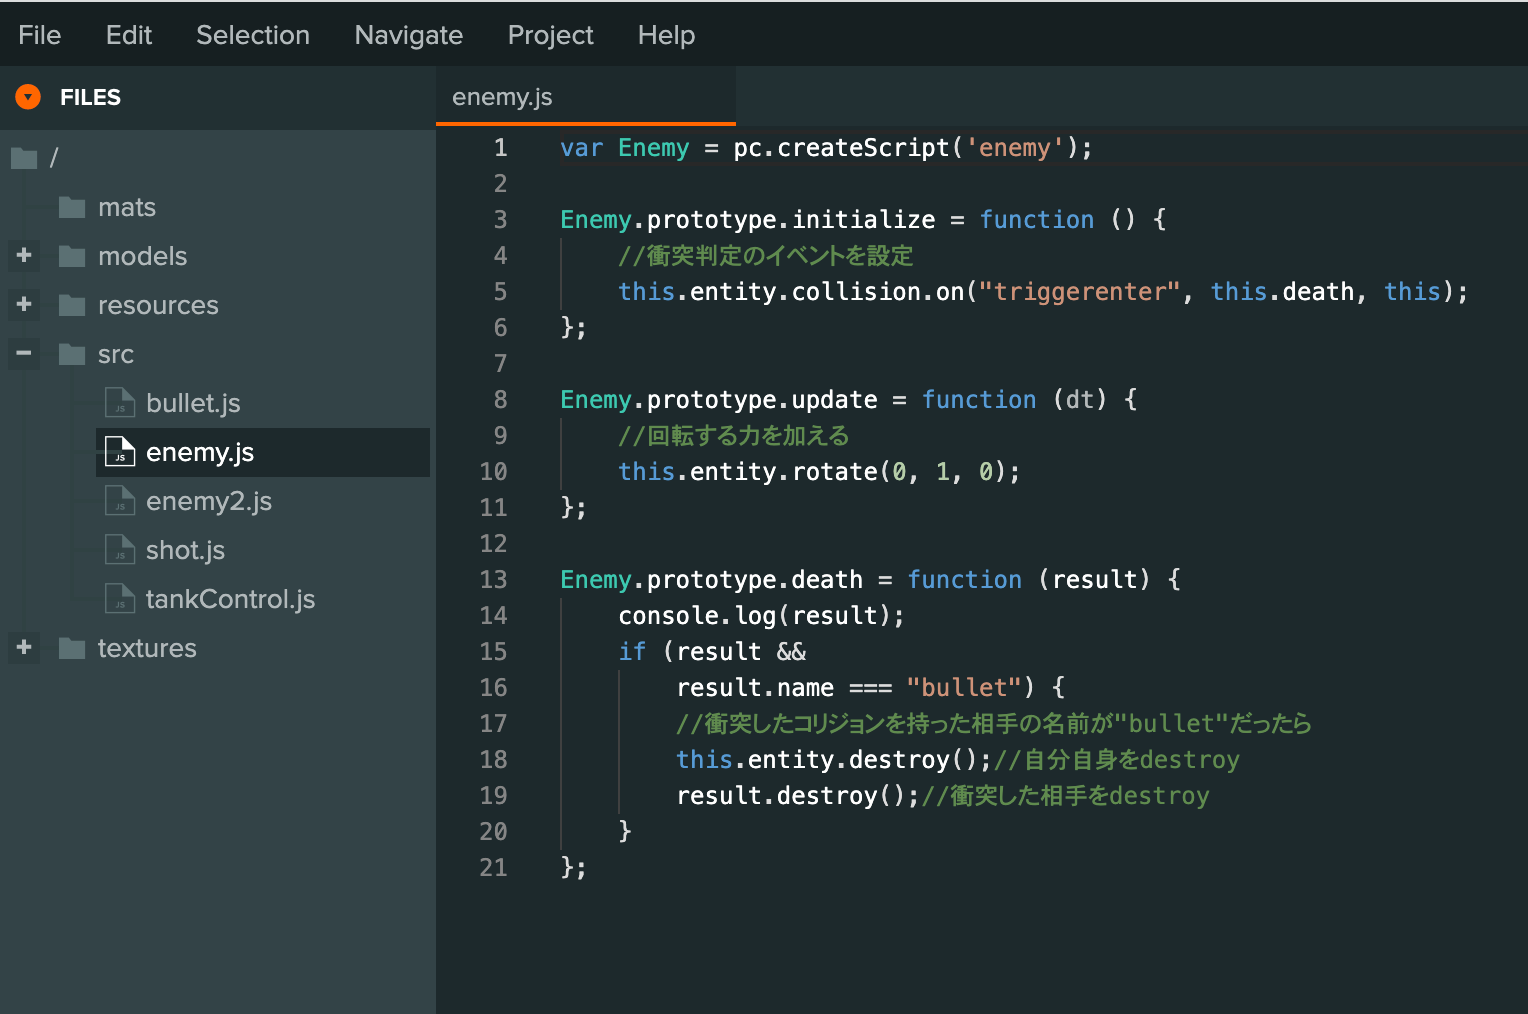The height and width of the screenshot is (1014, 1528).
Task: Click line number 21 in the gutter
Action: tap(494, 868)
